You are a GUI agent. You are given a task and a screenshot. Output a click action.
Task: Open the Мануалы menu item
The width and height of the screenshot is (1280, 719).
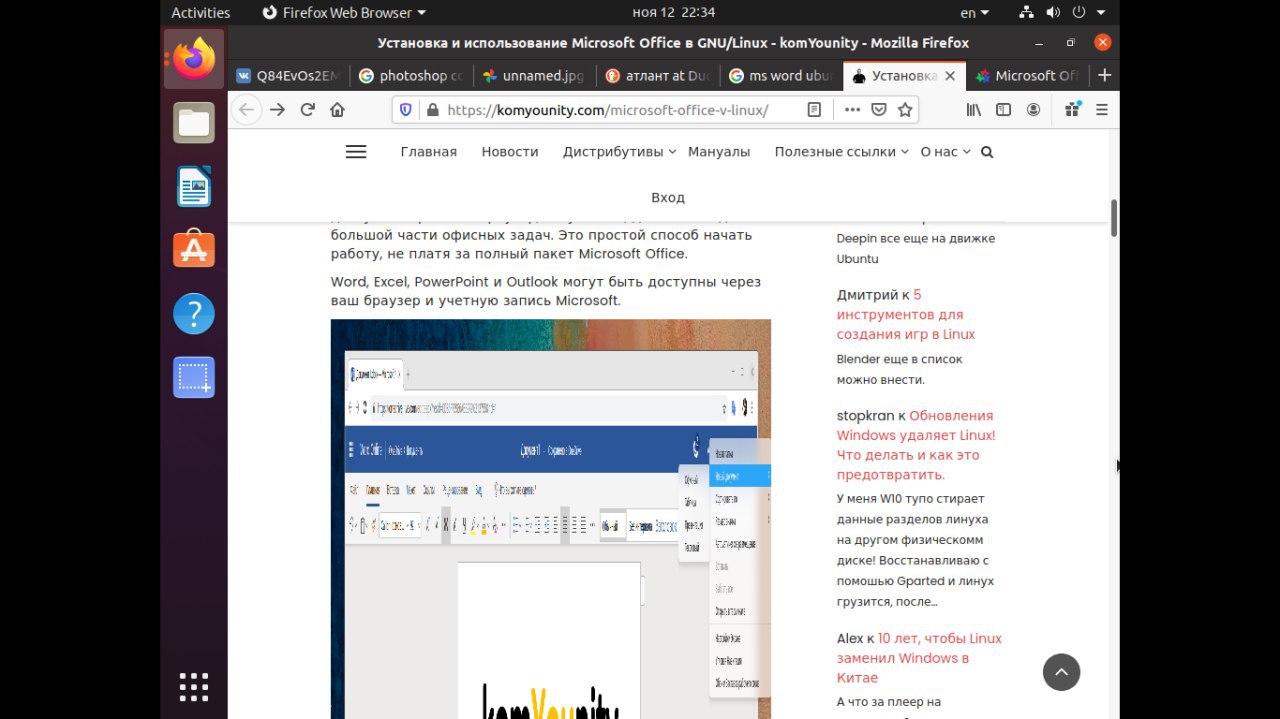pyautogui.click(x=719, y=152)
